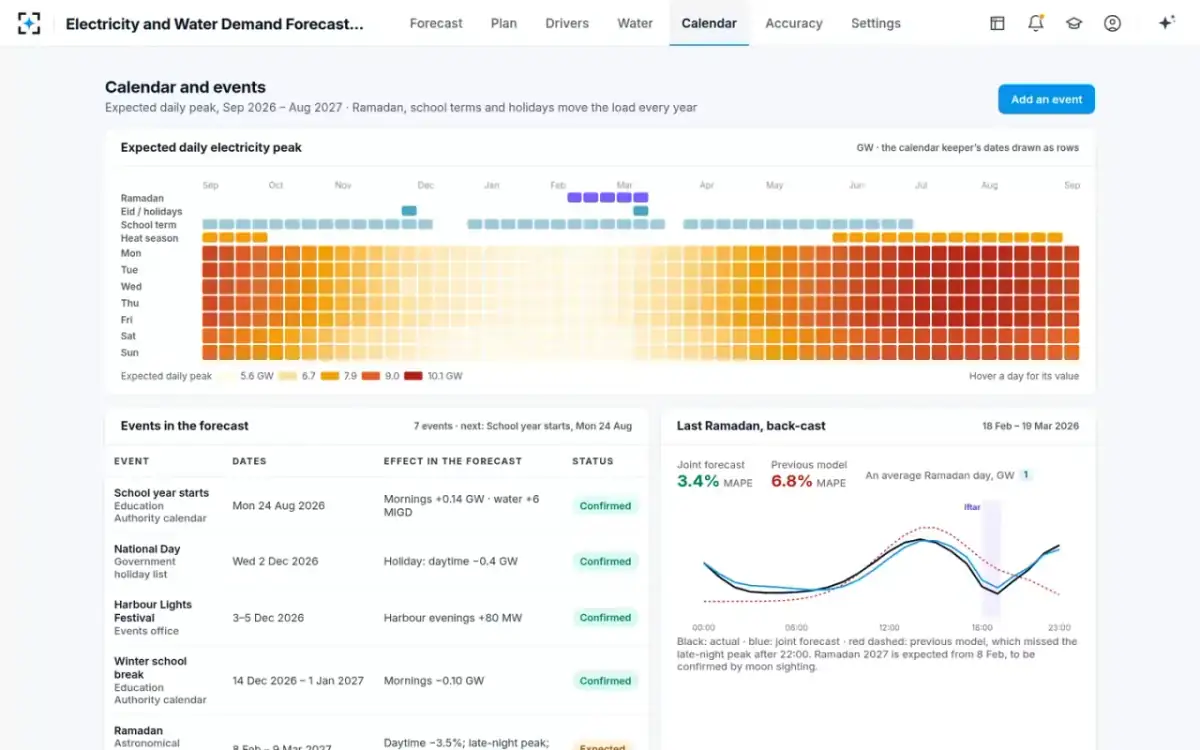
Task: Click the Sun row label
Action: click(x=130, y=353)
